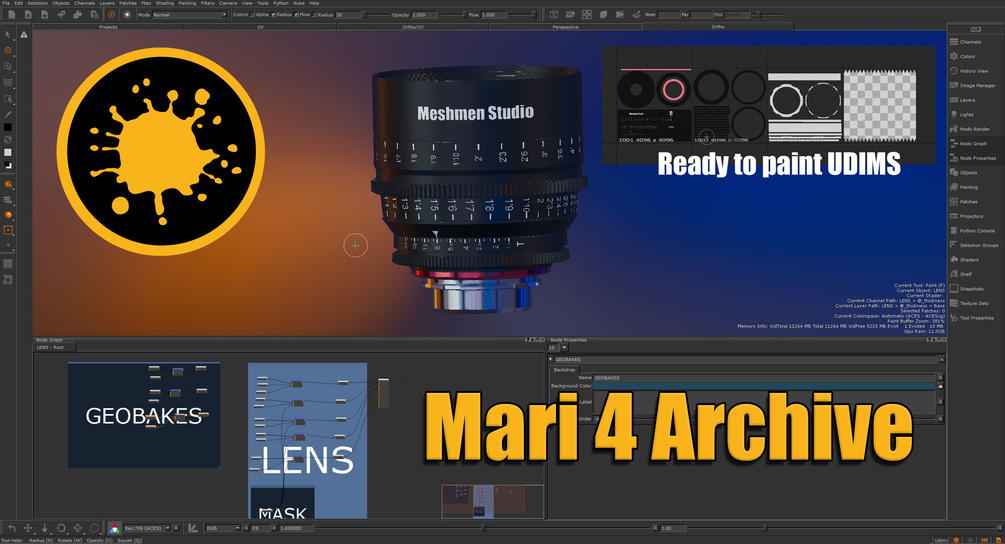1005x544 pixels.
Task: Open the Colors palette from right sidebar
Action: (963, 56)
